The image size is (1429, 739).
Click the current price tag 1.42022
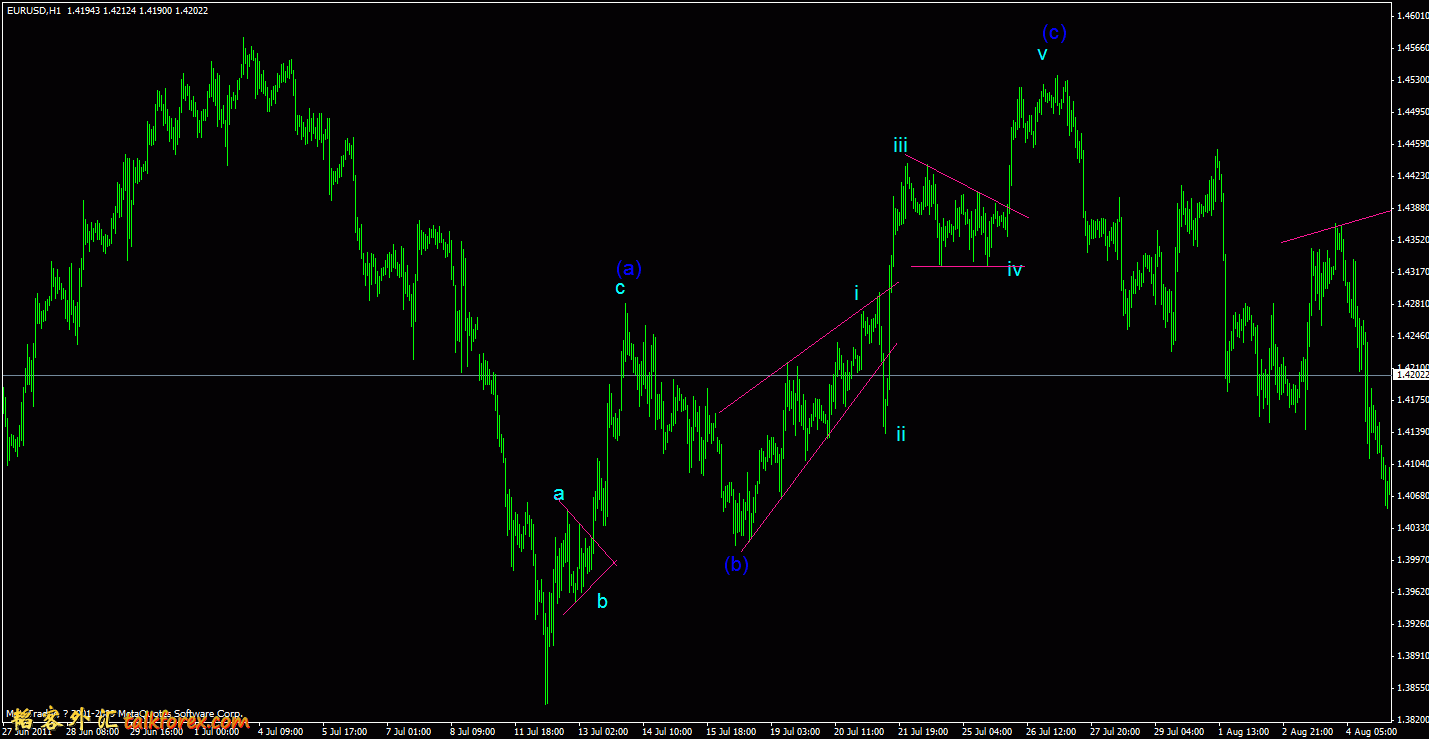1411,375
